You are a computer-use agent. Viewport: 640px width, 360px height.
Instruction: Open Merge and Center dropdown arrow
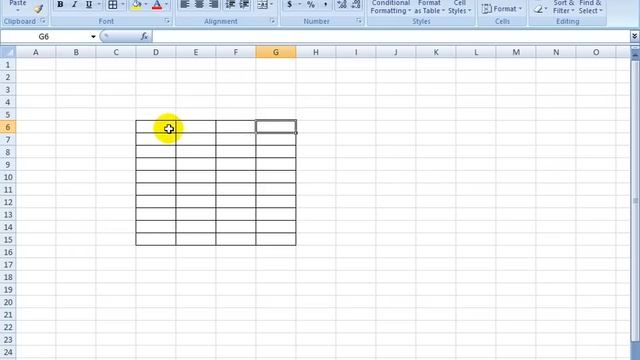point(272,4)
